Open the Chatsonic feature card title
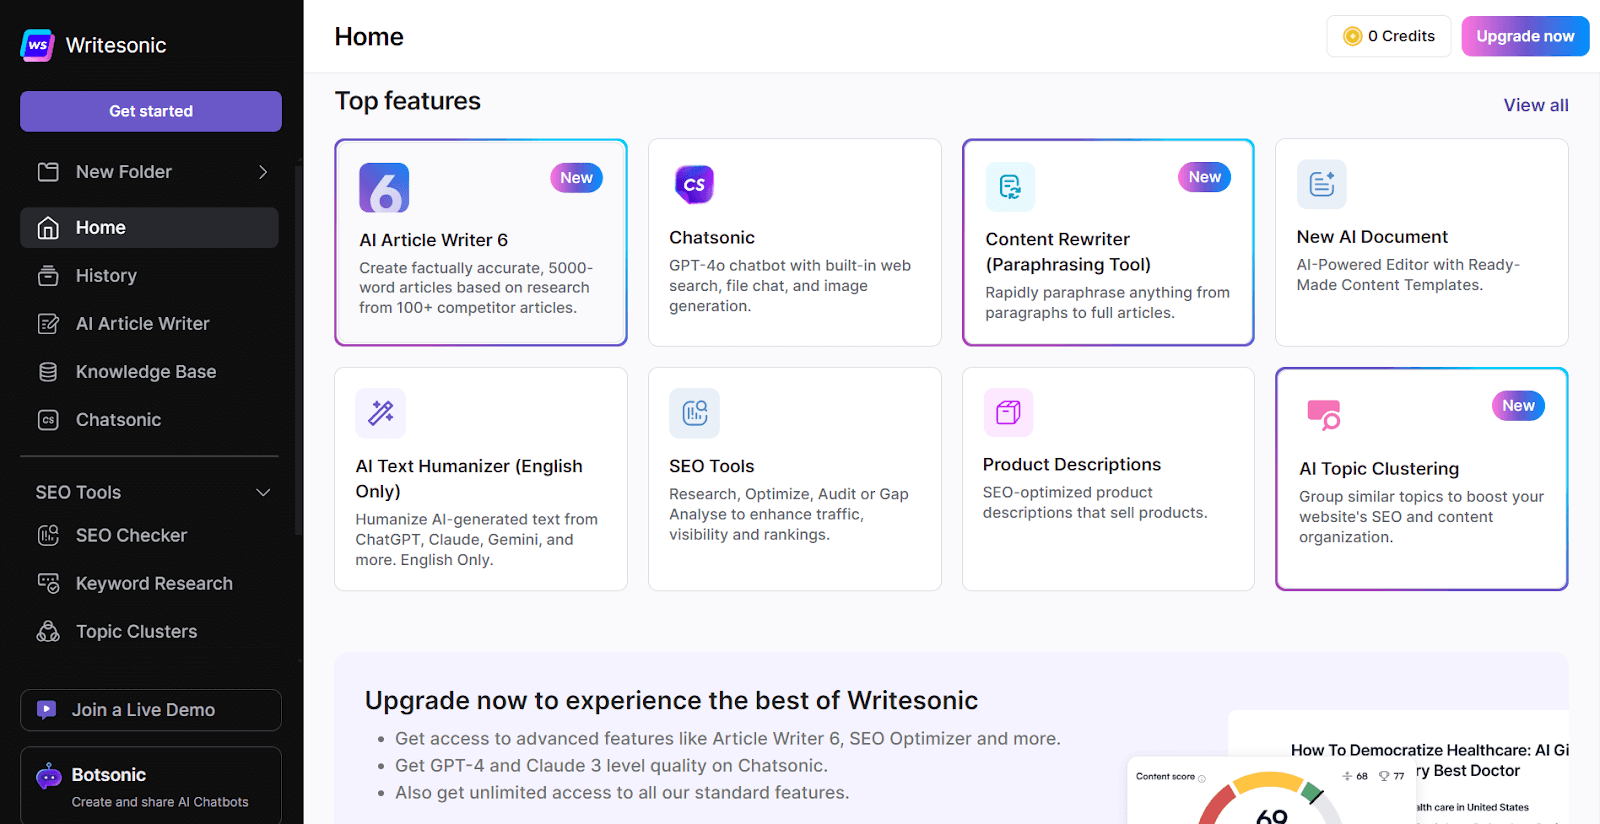Screen dimensions: 1600x824 pos(712,238)
